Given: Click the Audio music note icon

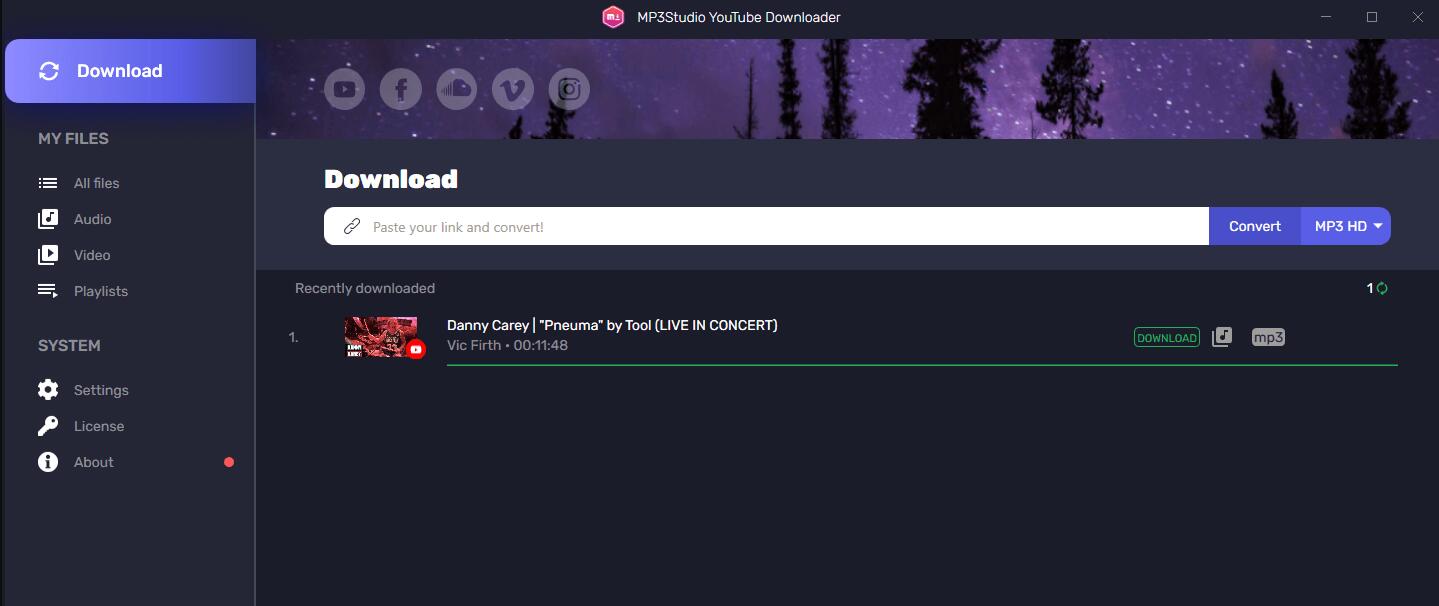Looking at the screenshot, I should pos(48,219).
